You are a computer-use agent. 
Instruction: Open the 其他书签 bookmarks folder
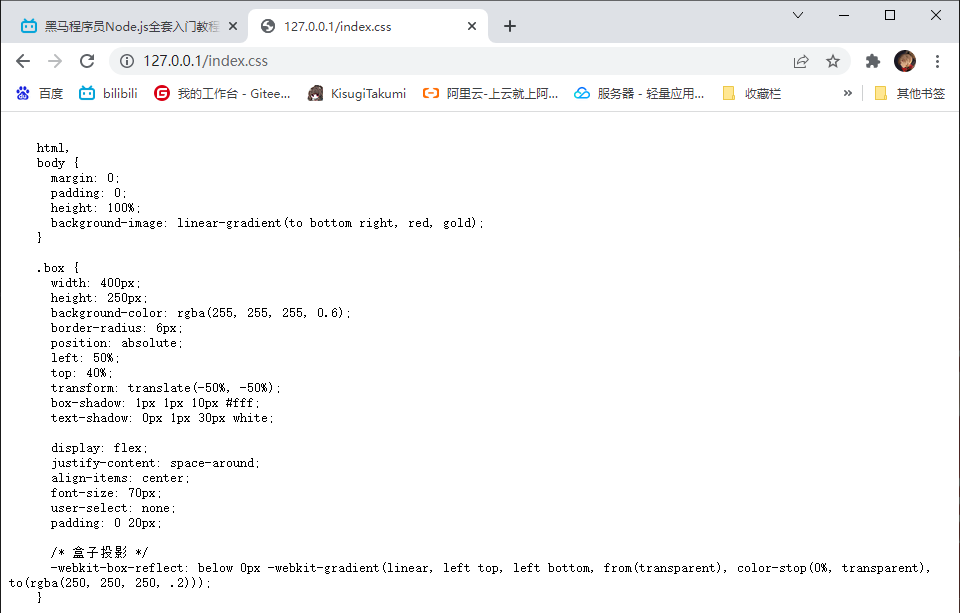click(x=909, y=93)
